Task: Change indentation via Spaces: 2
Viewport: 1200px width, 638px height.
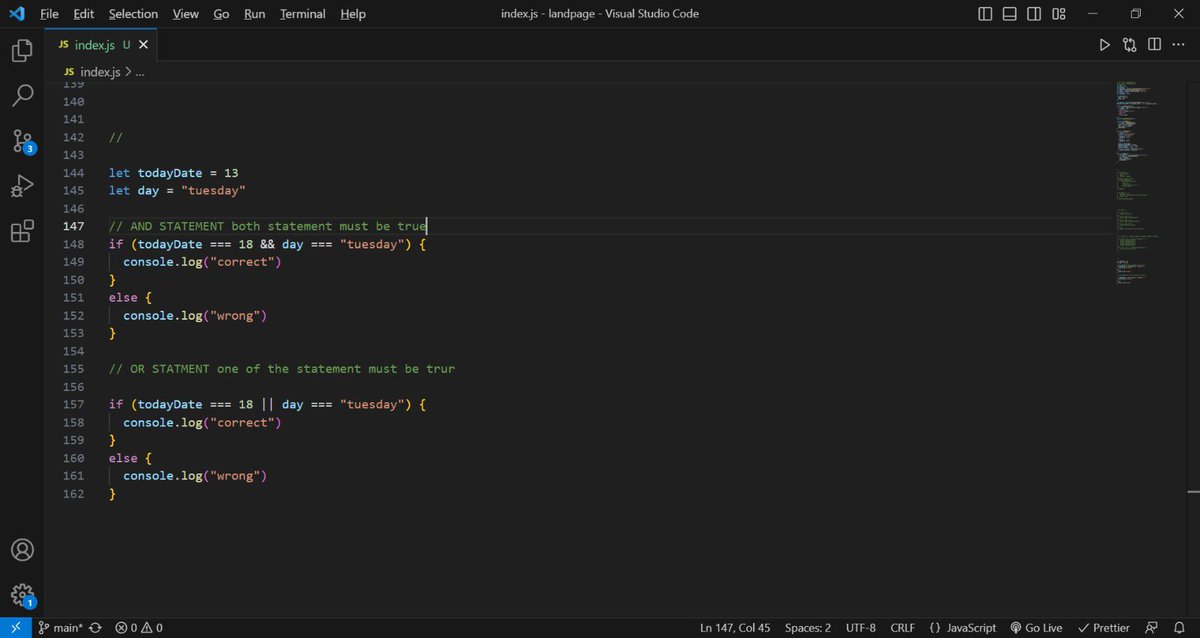Action: pyautogui.click(x=808, y=628)
